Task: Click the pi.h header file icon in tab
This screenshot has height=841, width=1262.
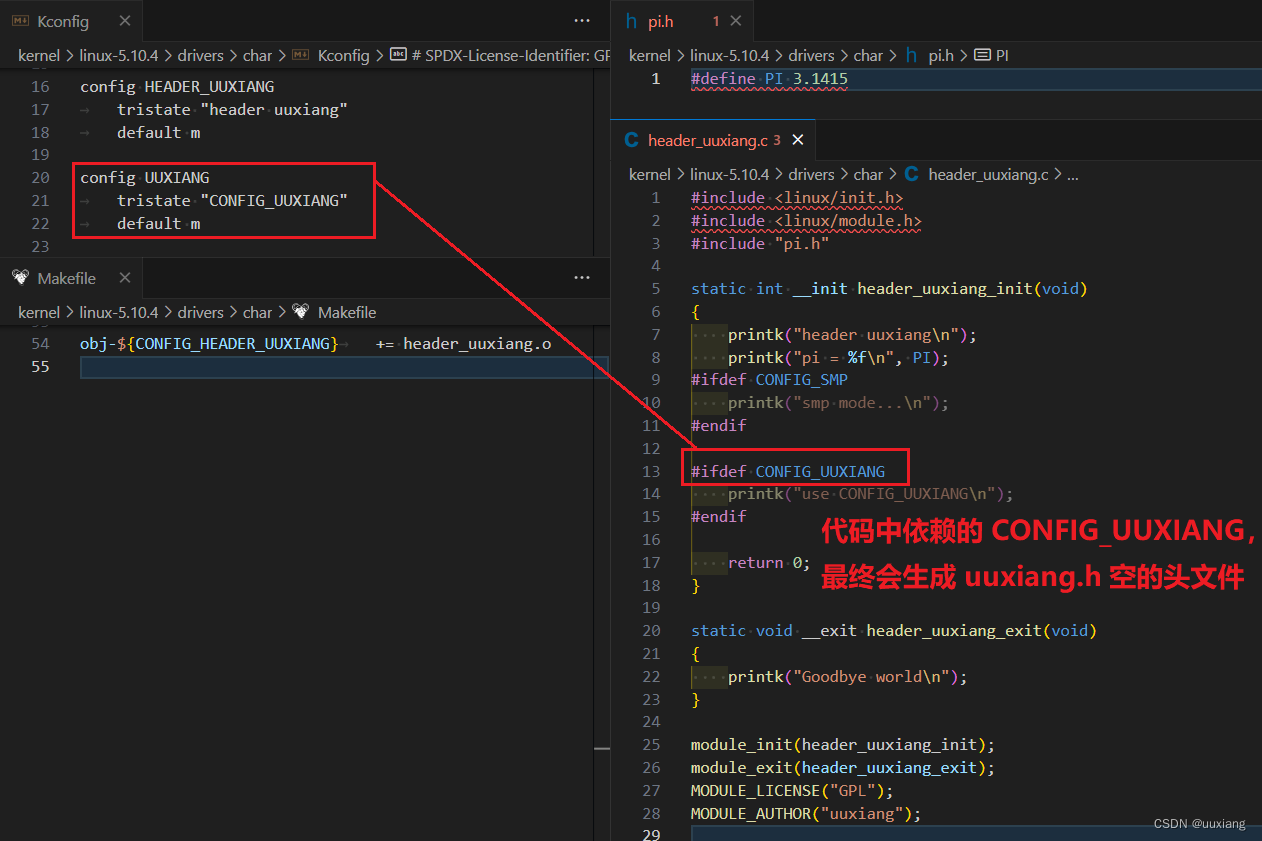Action: pos(631,21)
